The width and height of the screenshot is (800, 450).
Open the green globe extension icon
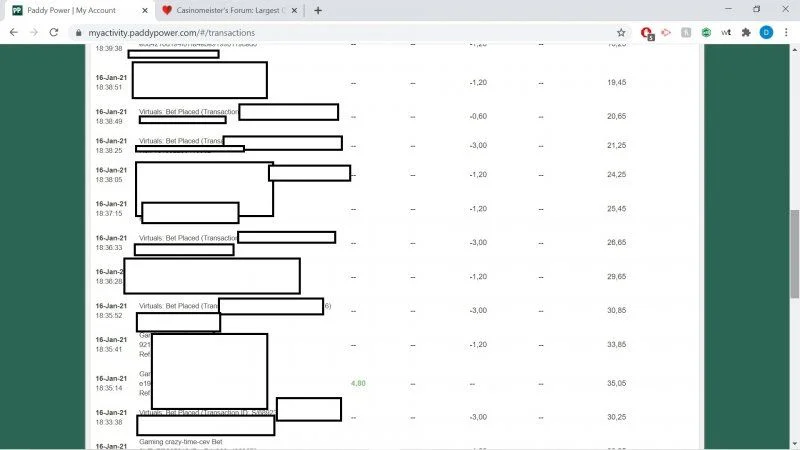[706, 33]
